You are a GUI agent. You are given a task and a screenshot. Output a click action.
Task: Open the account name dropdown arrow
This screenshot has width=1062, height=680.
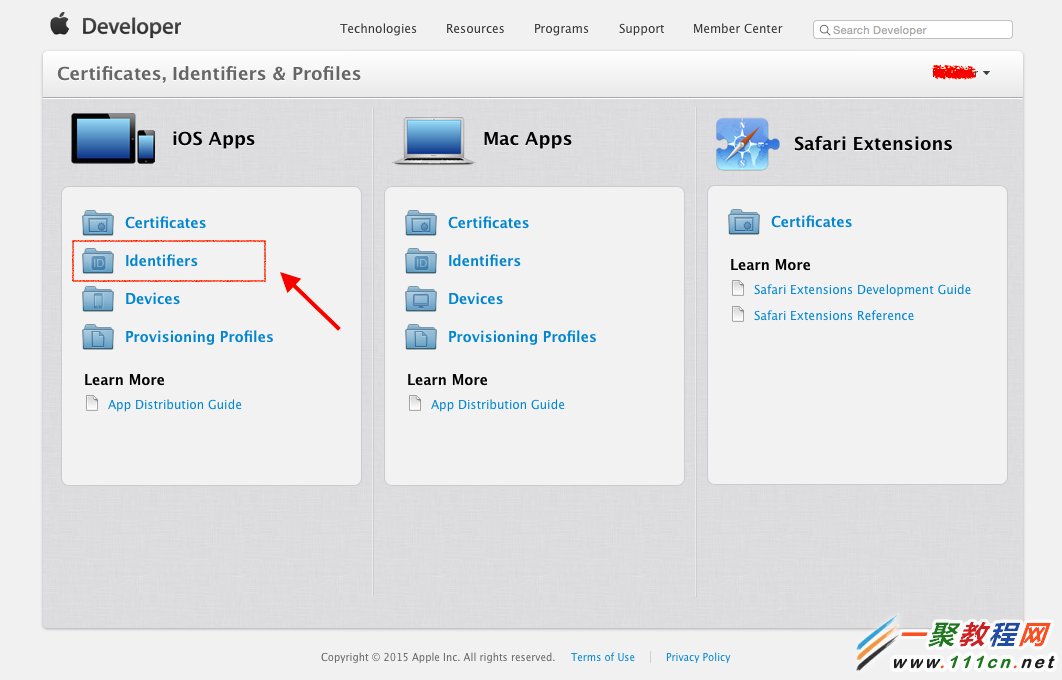[986, 72]
